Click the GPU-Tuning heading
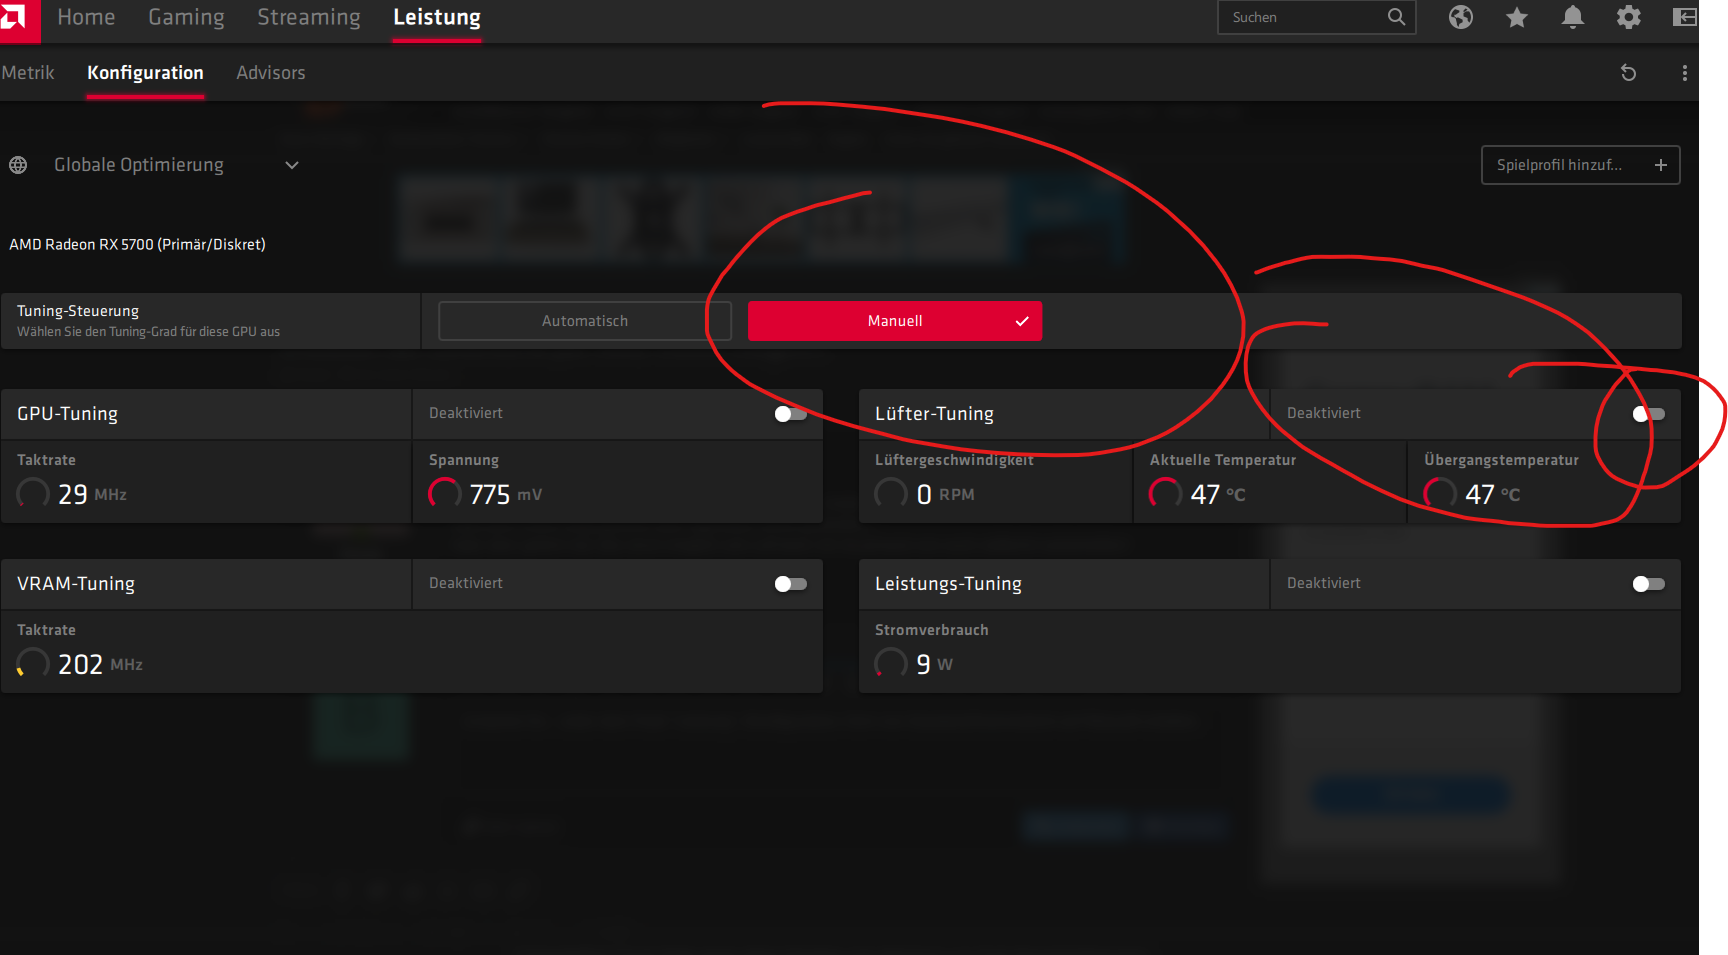This screenshot has width=1728, height=955. coord(67,414)
